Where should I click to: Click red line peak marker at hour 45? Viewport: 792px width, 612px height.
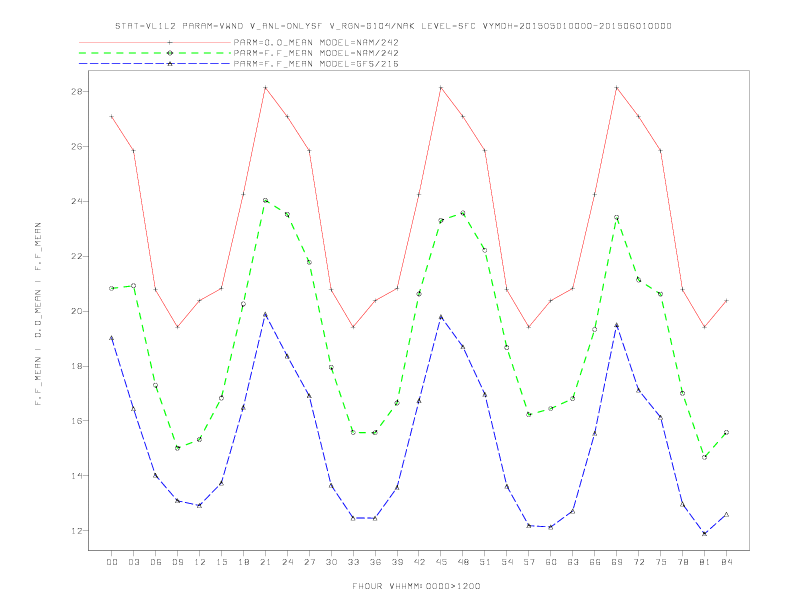(x=441, y=88)
